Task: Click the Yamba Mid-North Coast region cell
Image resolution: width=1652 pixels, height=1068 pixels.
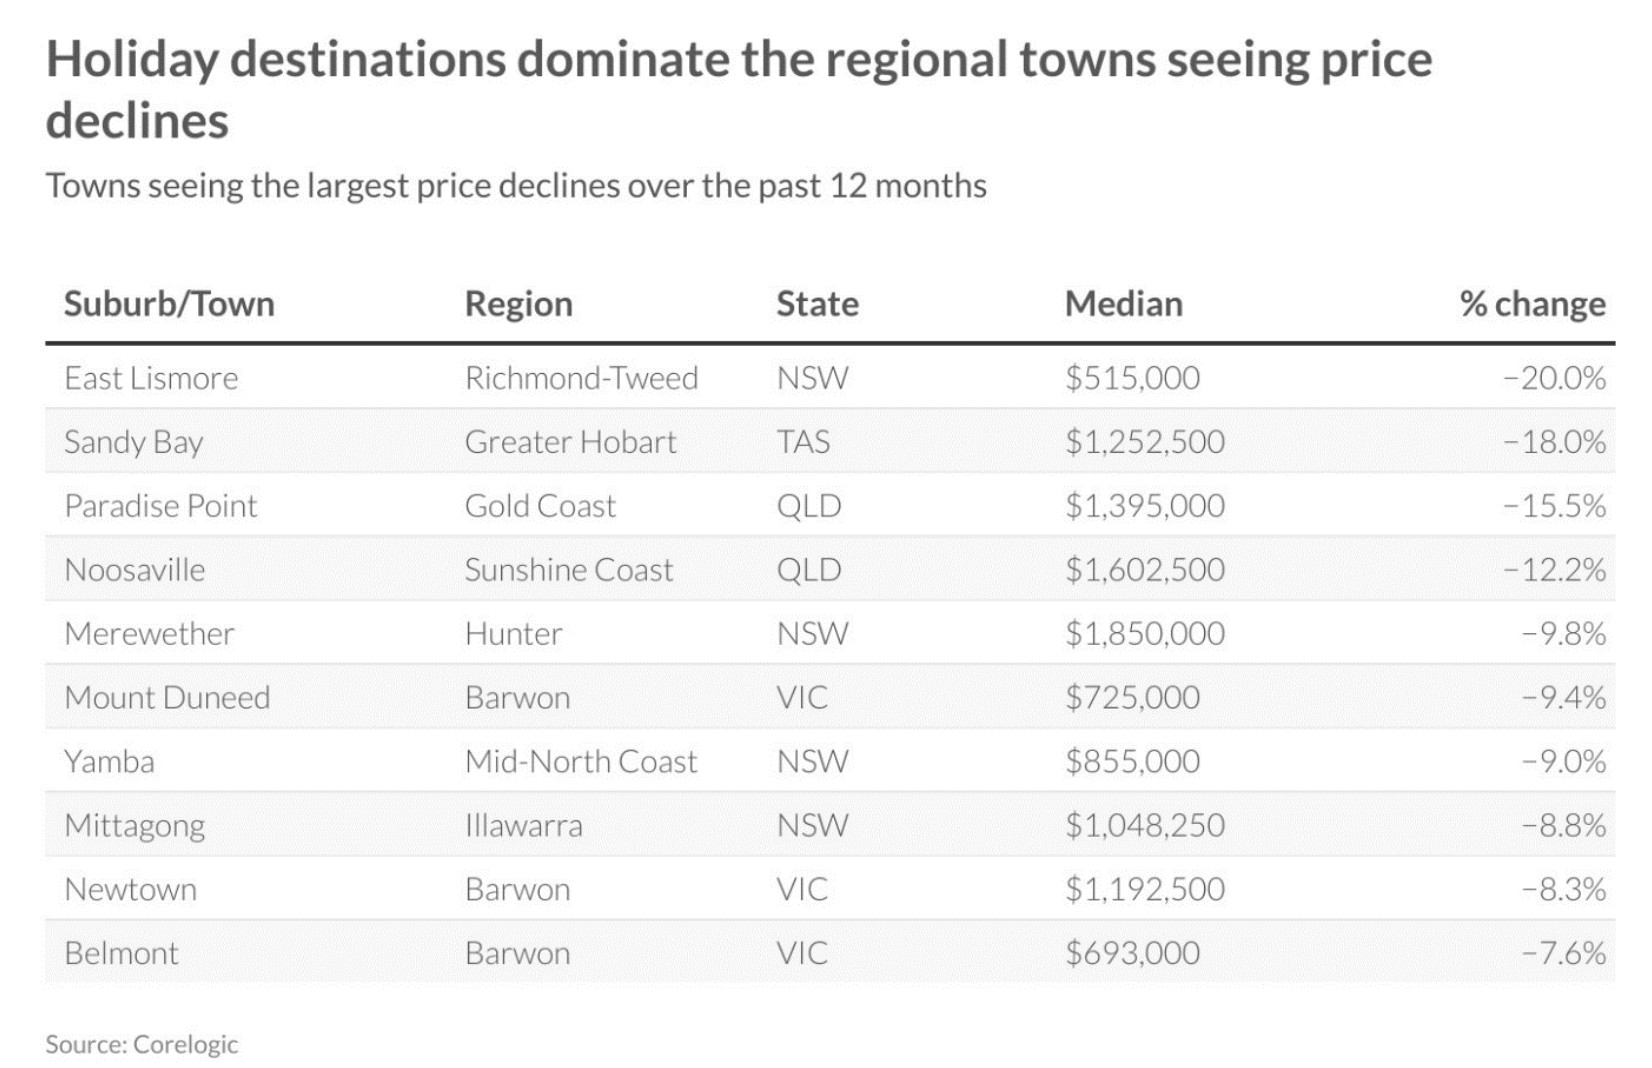Action: (580, 762)
